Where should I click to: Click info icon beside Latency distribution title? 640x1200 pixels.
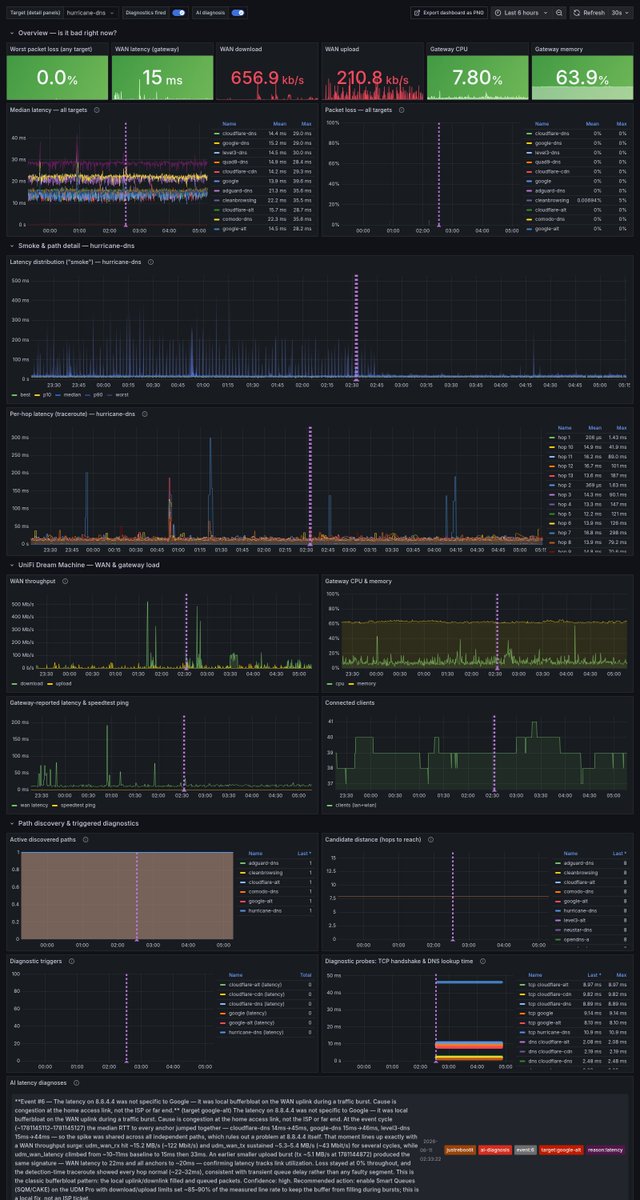coord(150,262)
